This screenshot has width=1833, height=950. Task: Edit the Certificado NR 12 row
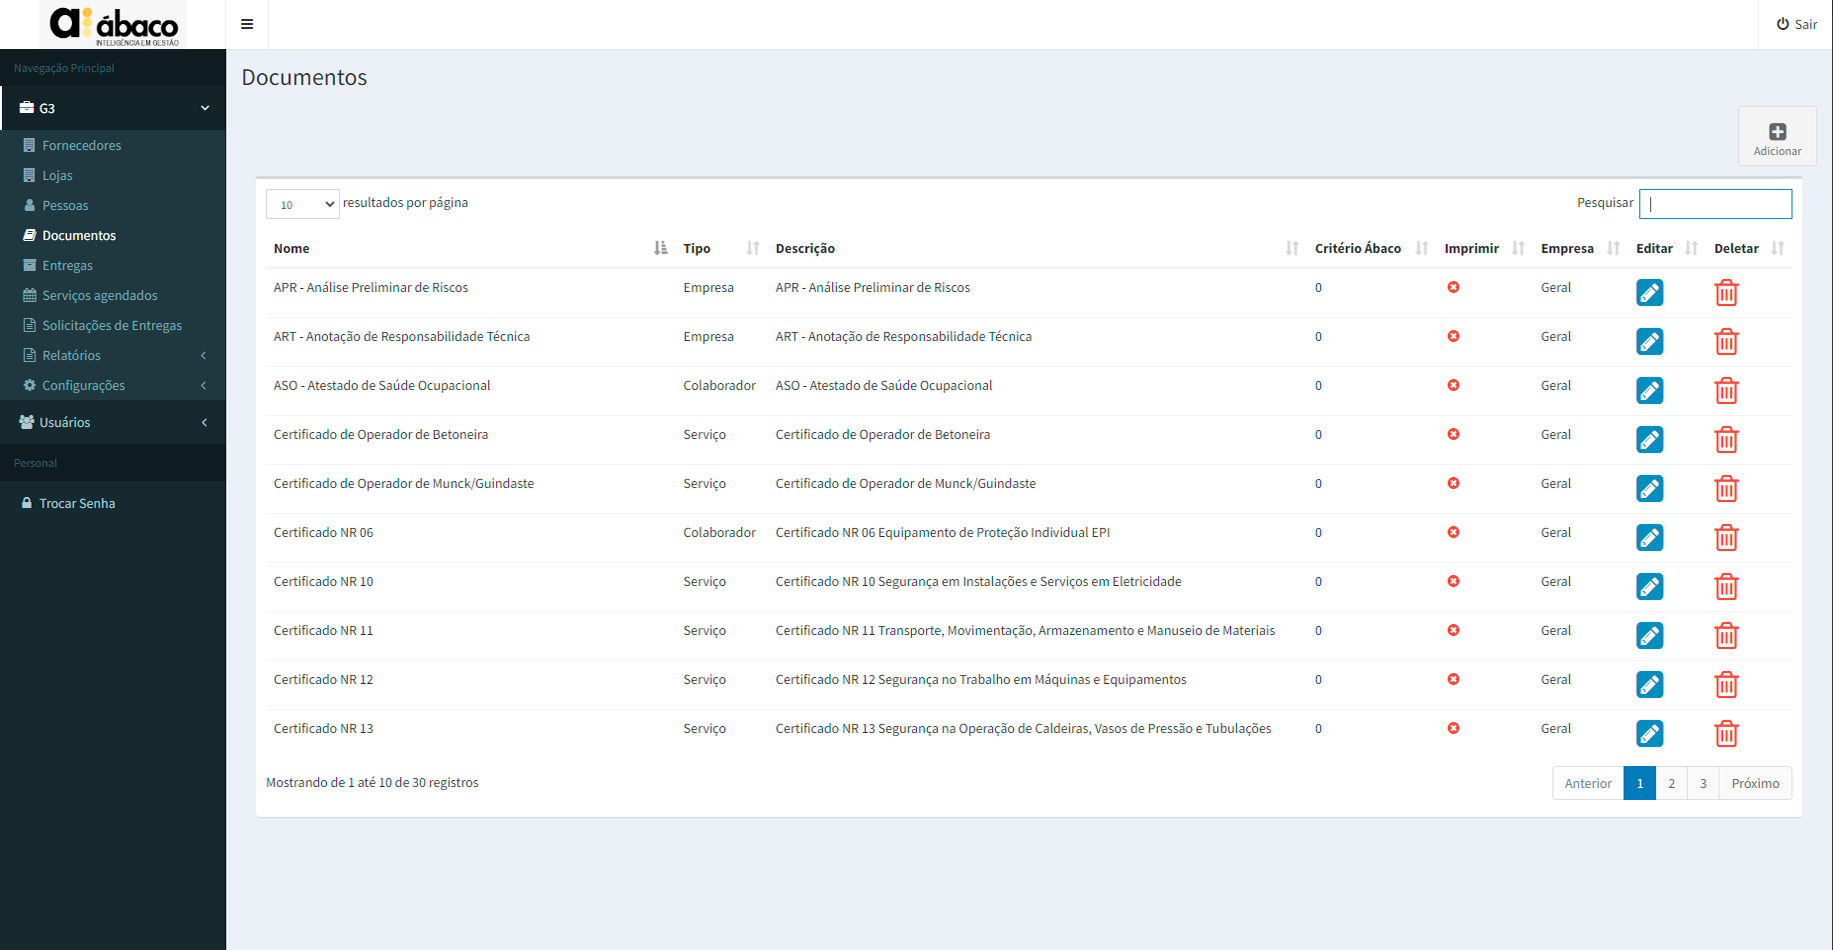pyautogui.click(x=1650, y=685)
